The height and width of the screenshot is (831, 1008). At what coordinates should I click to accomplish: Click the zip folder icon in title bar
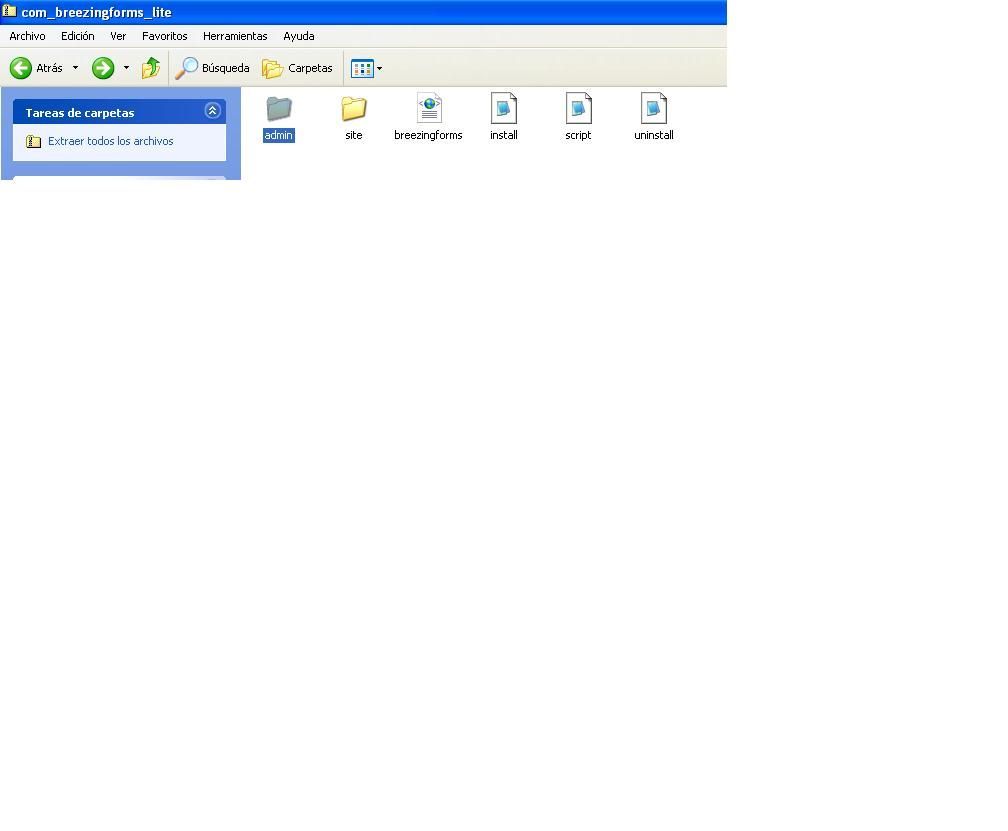[9, 11]
